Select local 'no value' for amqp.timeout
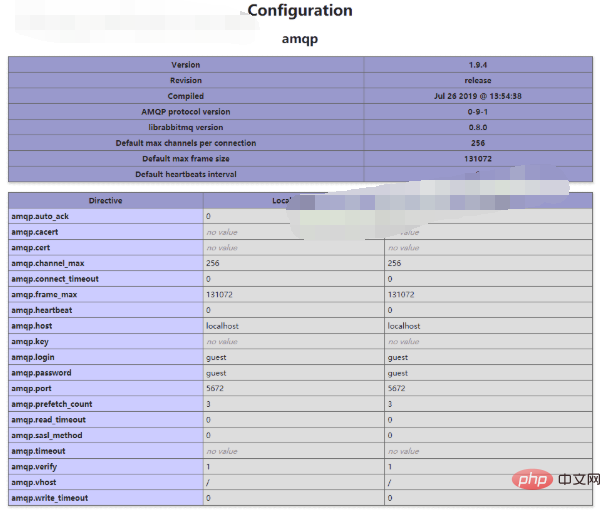The width and height of the screenshot is (611, 512). tap(222, 451)
